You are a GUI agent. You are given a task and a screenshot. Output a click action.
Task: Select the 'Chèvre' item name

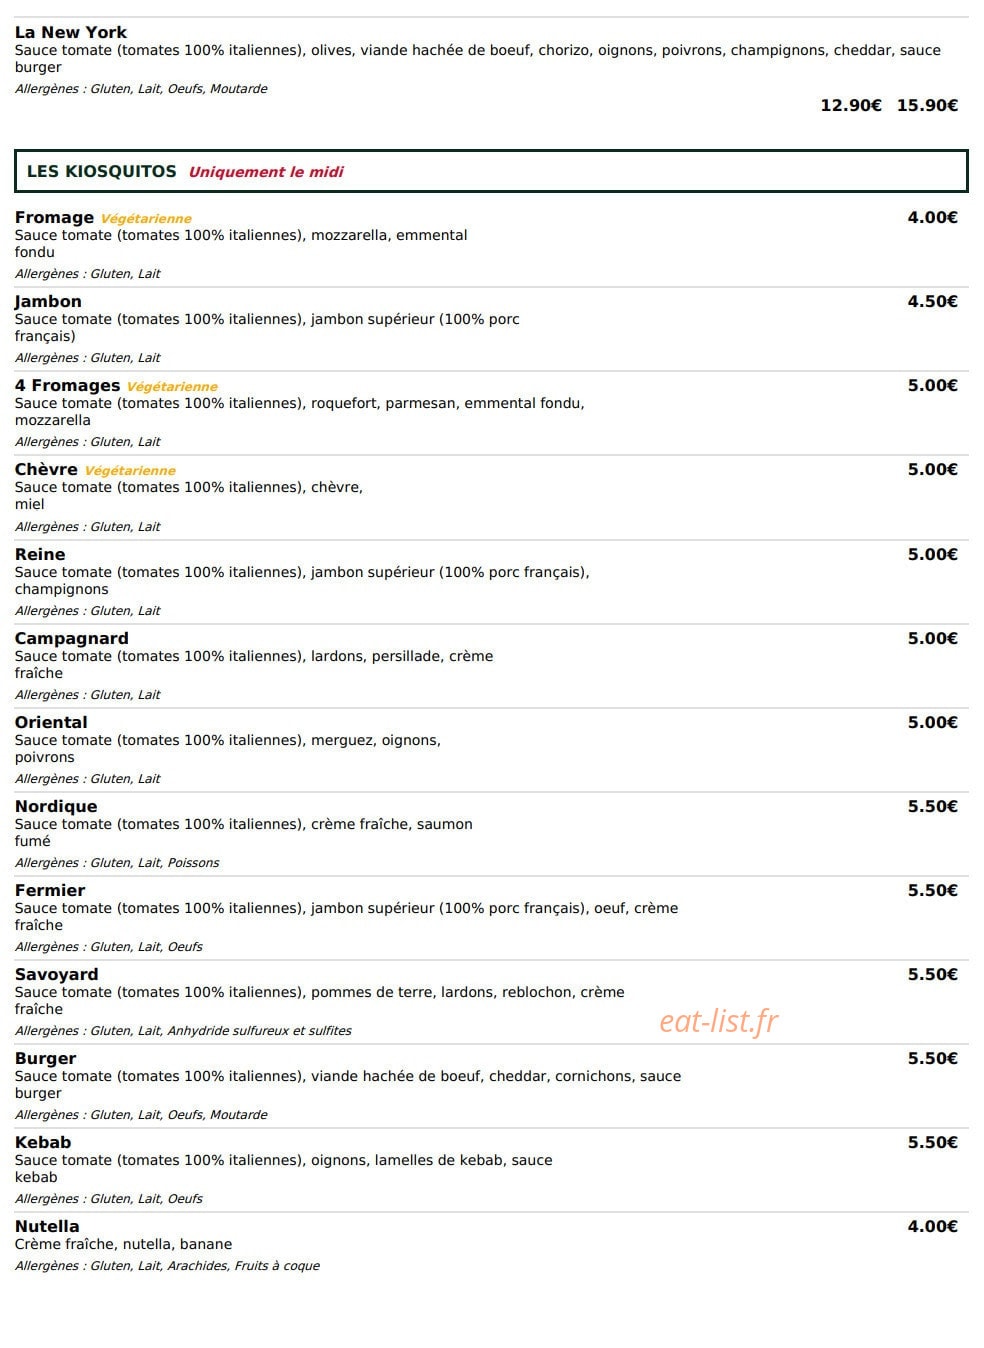[x=46, y=469]
